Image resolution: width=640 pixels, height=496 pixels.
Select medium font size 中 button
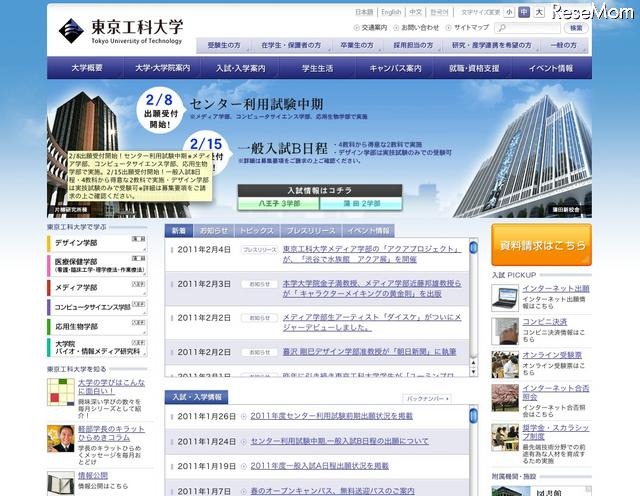pos(524,12)
